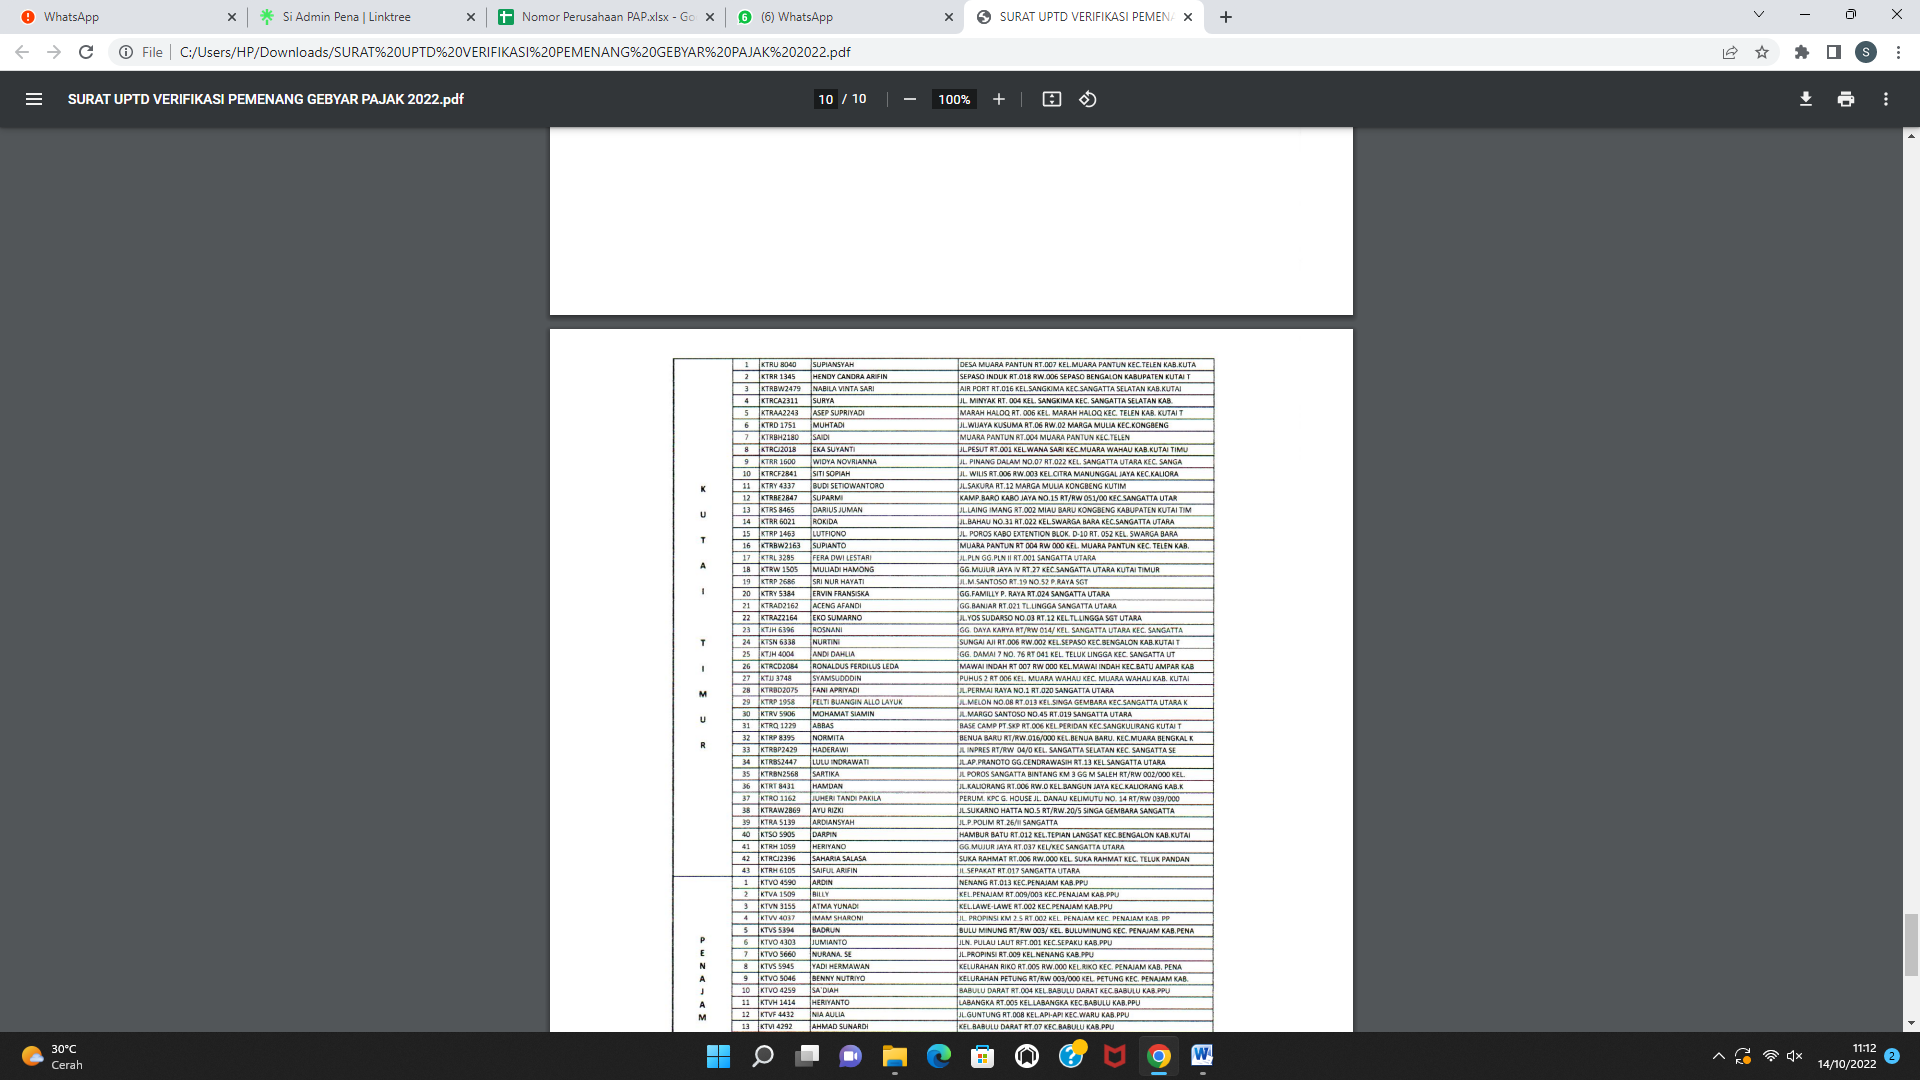Click the page number input field

click(x=825, y=99)
